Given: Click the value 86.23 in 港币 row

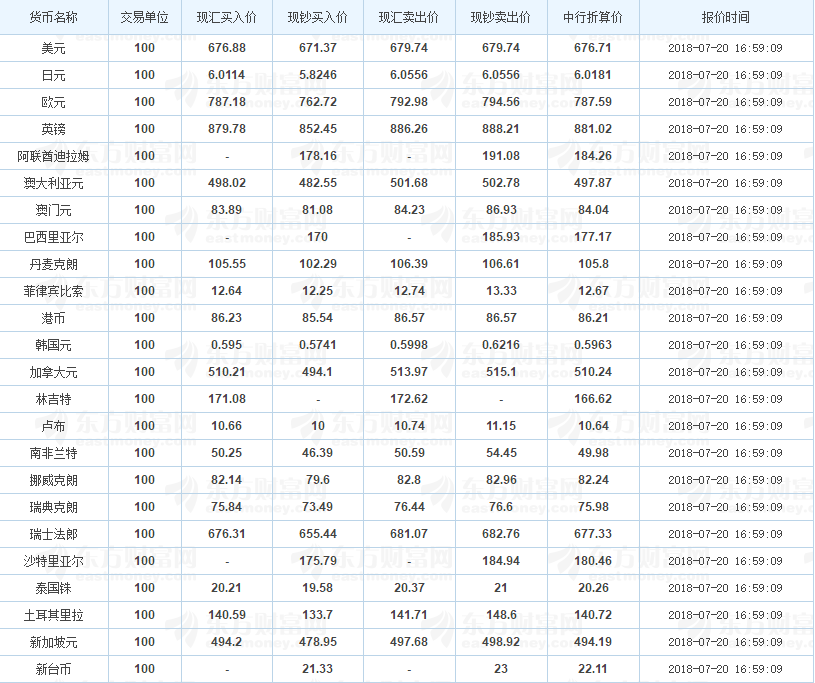Looking at the screenshot, I should [227, 318].
